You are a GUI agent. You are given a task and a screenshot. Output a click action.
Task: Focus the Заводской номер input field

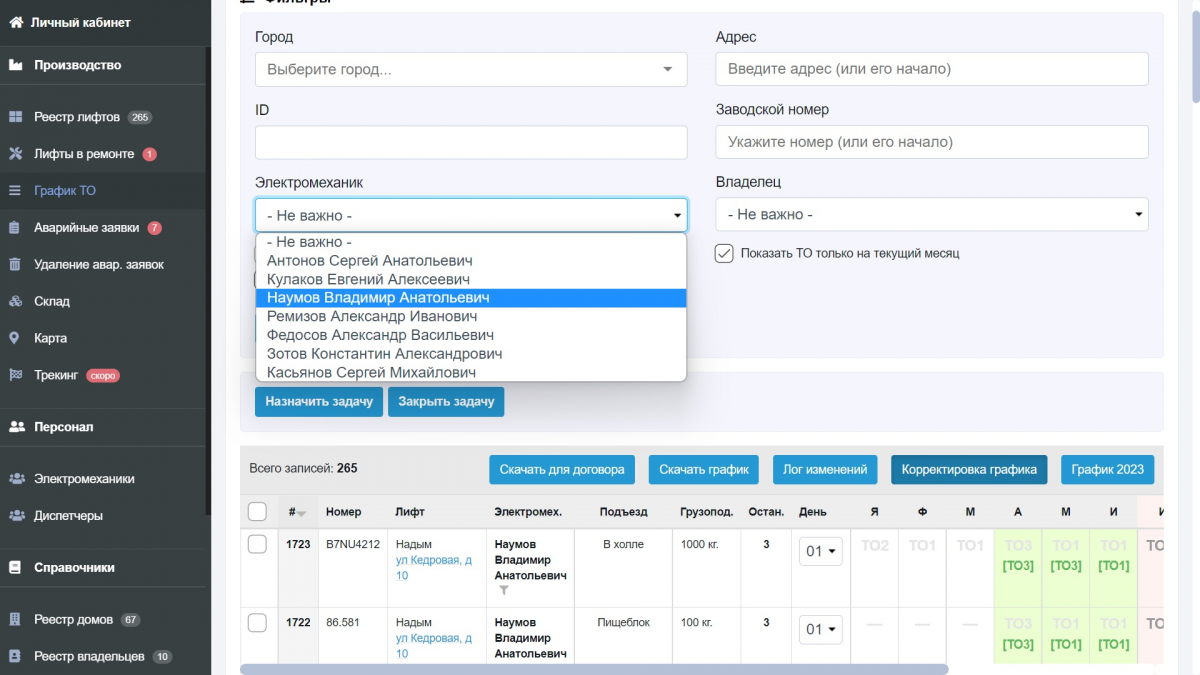(x=932, y=142)
